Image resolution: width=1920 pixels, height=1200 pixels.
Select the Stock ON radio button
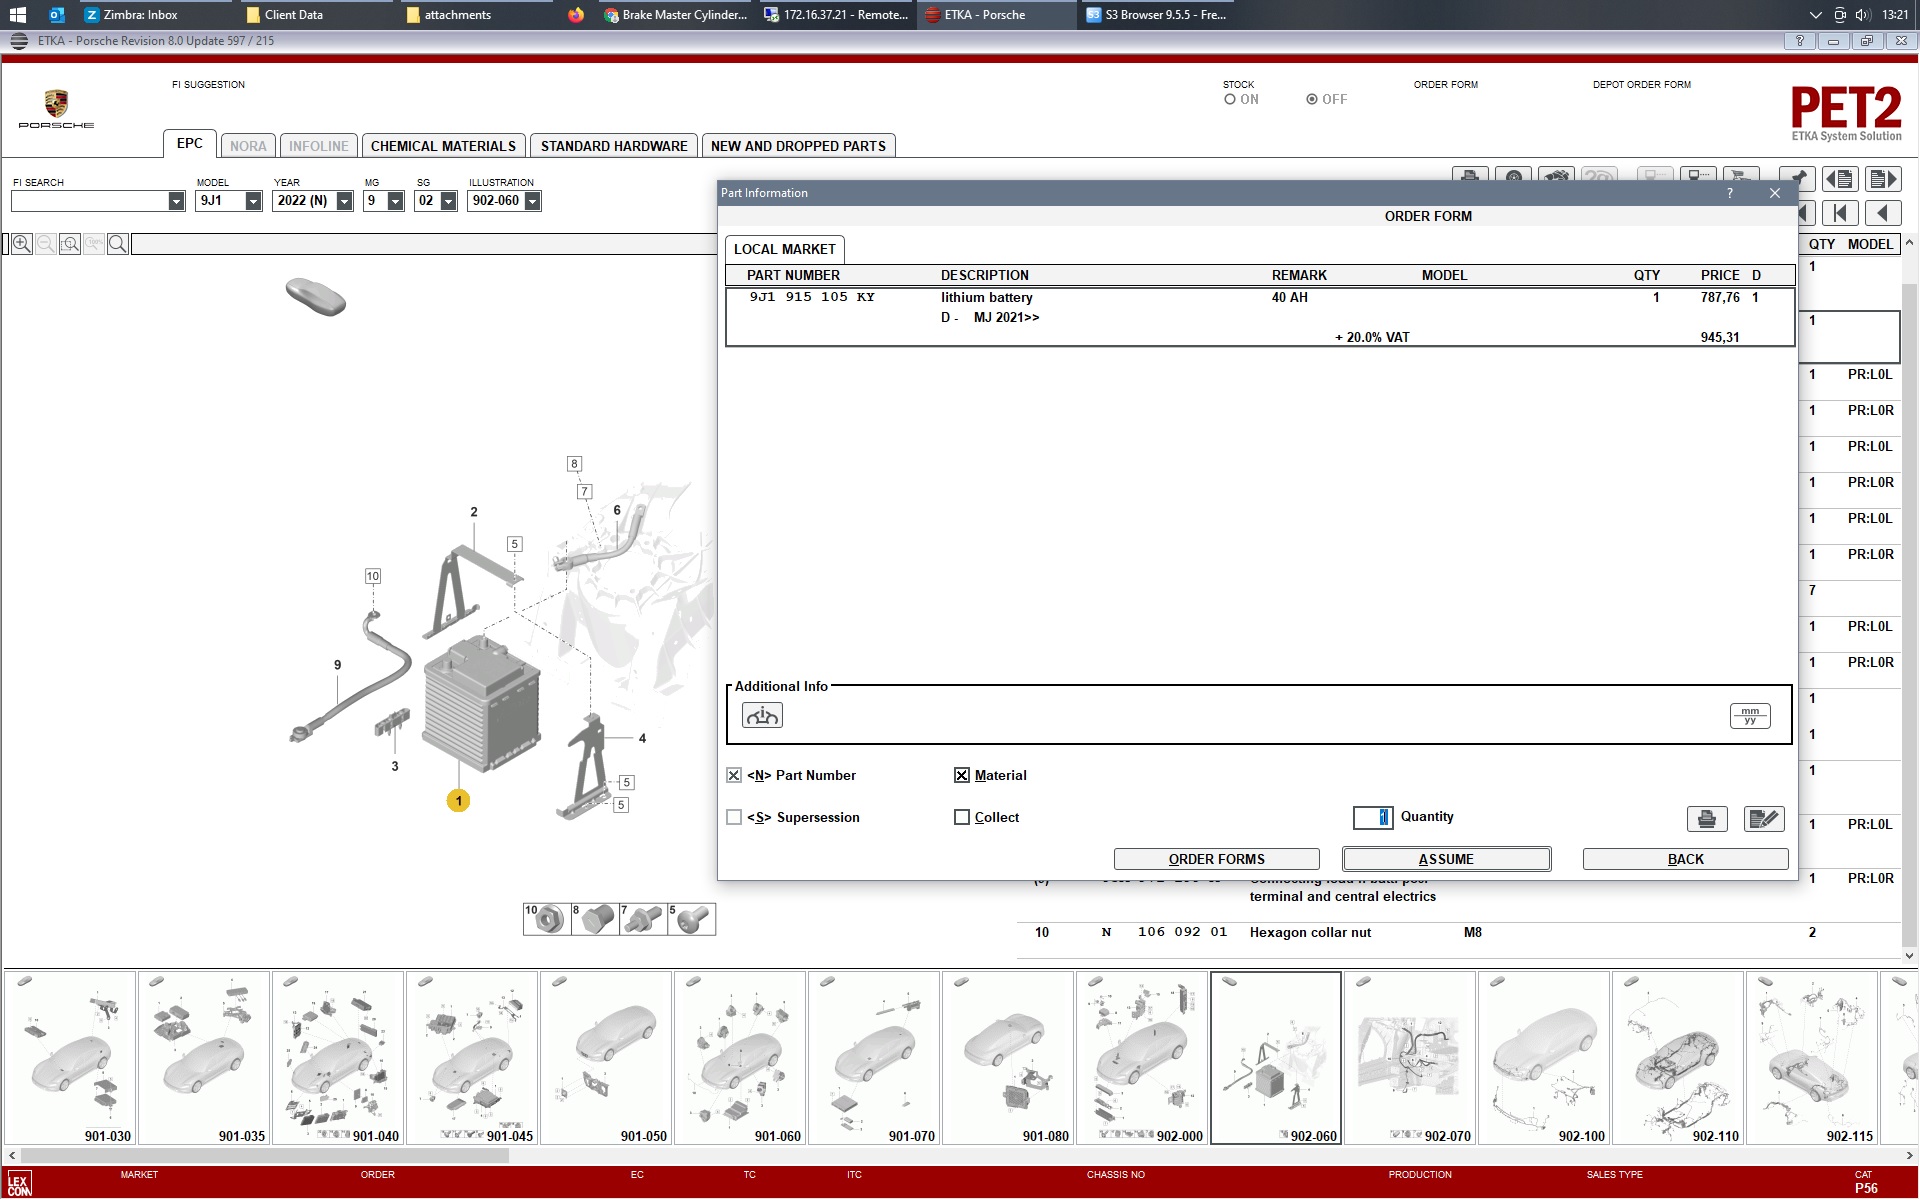(x=1230, y=100)
